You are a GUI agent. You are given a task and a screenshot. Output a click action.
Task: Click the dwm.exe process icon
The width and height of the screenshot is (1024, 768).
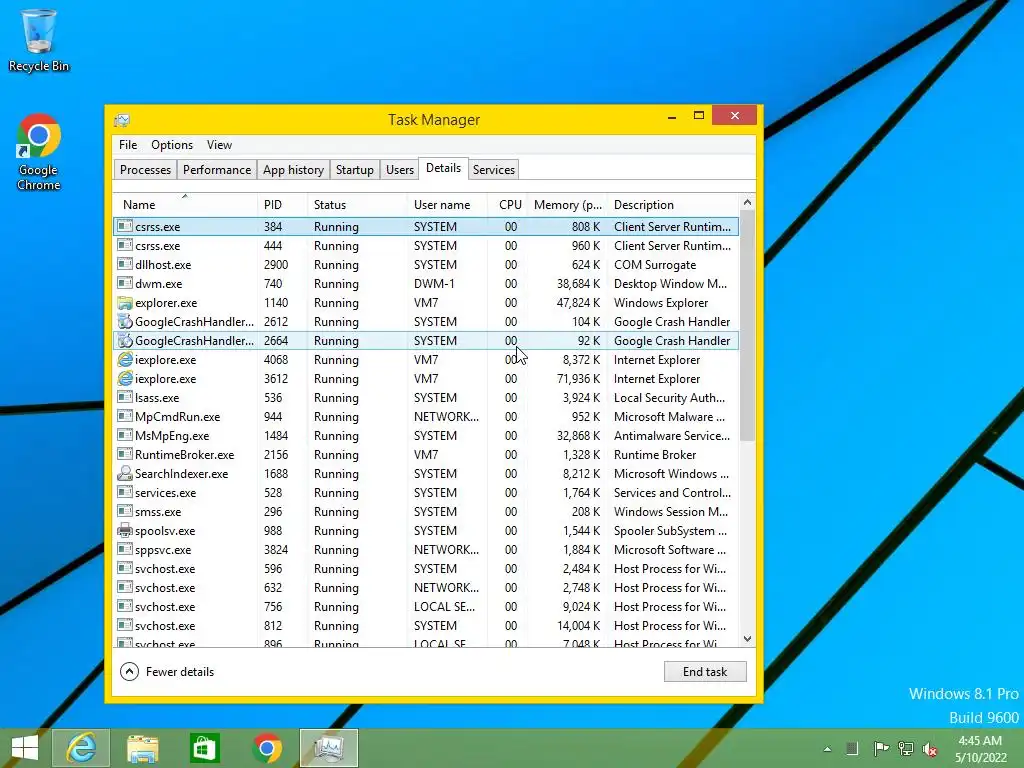(x=125, y=283)
